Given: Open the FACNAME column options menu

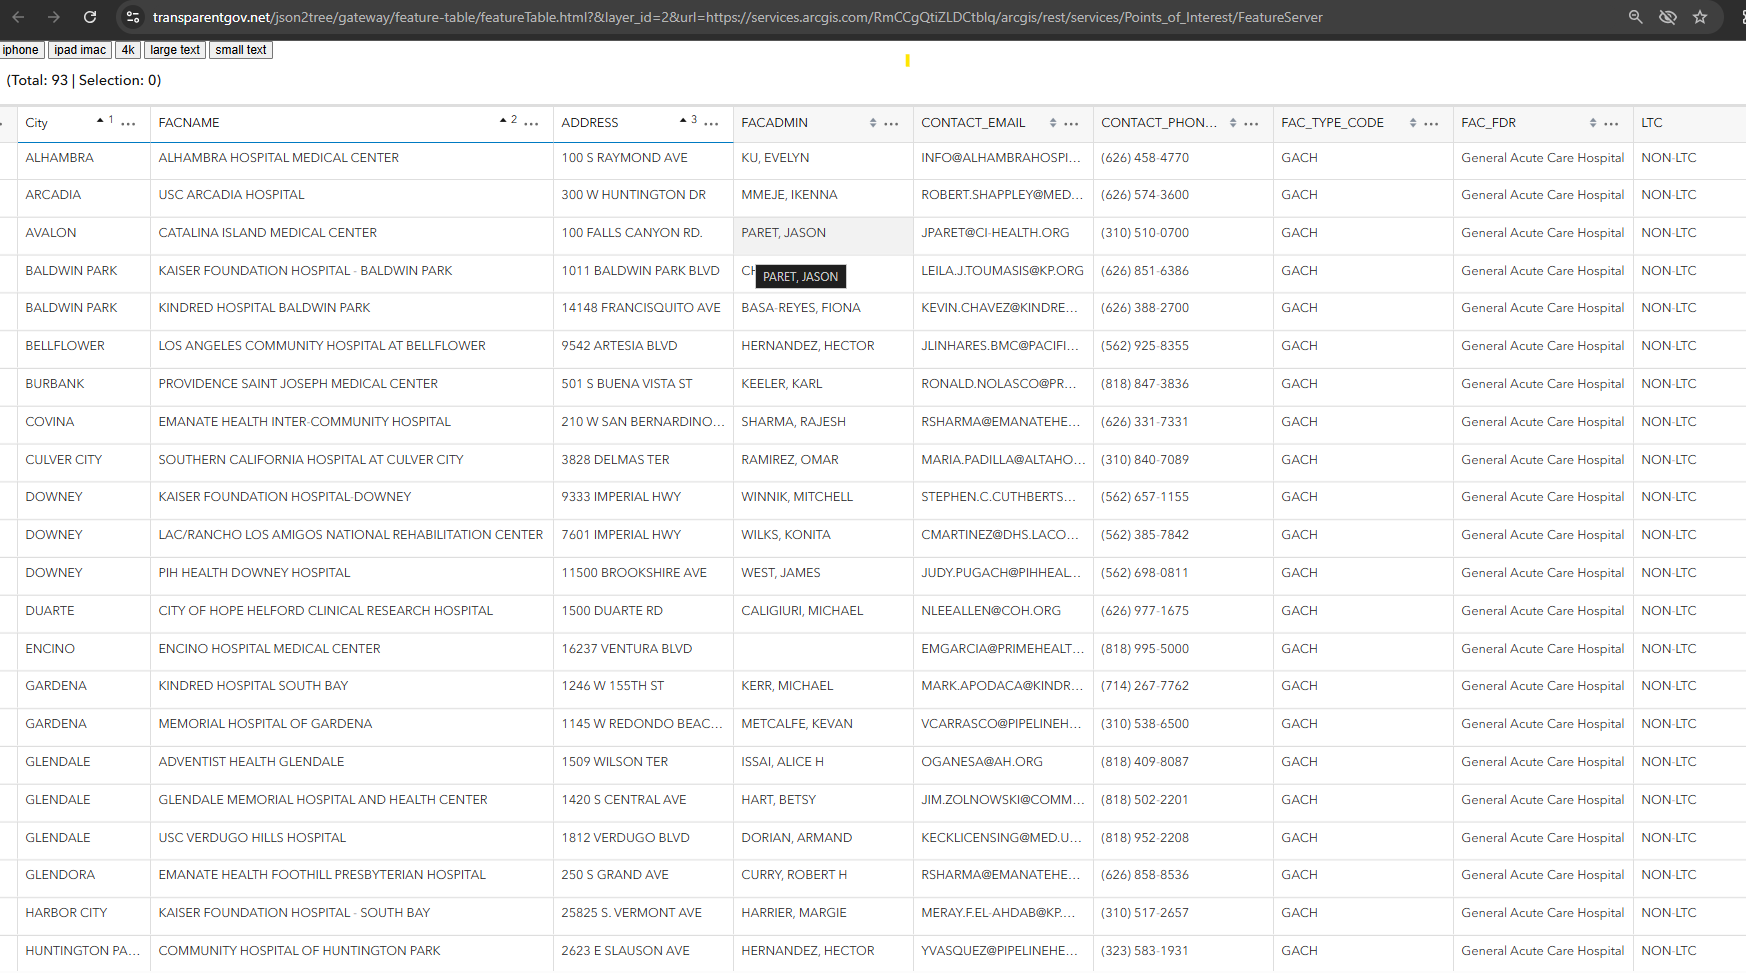Looking at the screenshot, I should tap(532, 124).
